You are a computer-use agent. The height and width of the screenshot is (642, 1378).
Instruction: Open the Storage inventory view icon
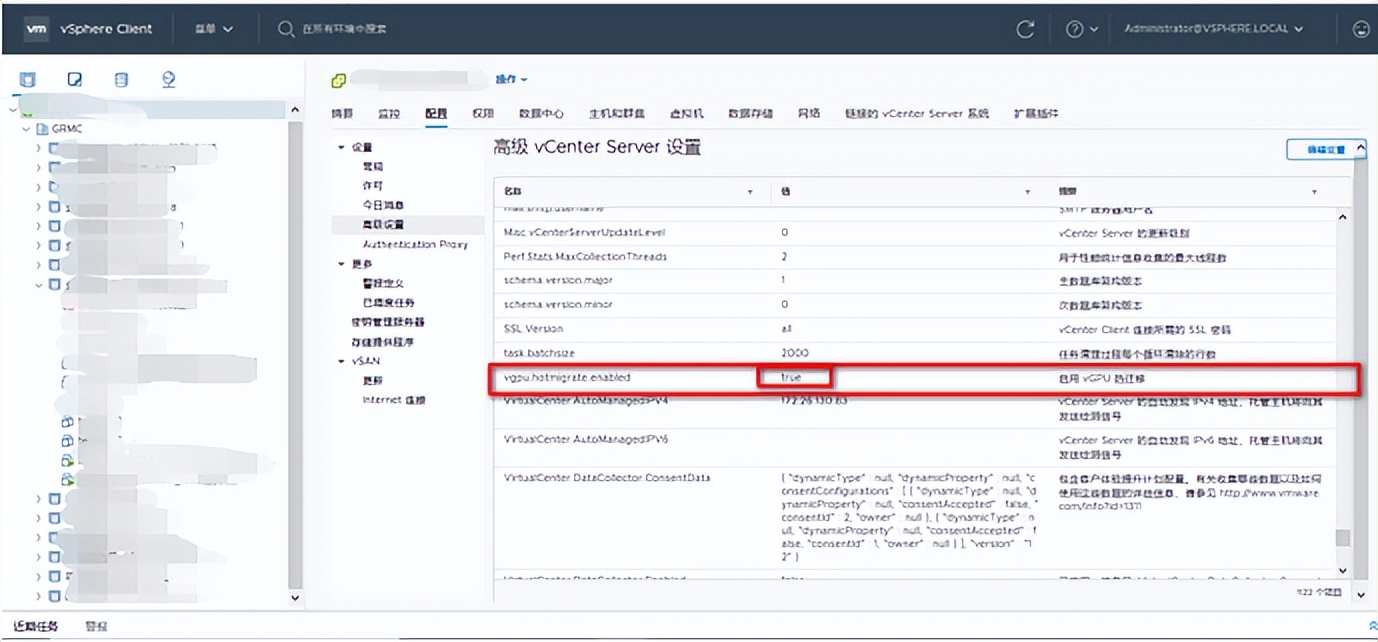point(121,80)
